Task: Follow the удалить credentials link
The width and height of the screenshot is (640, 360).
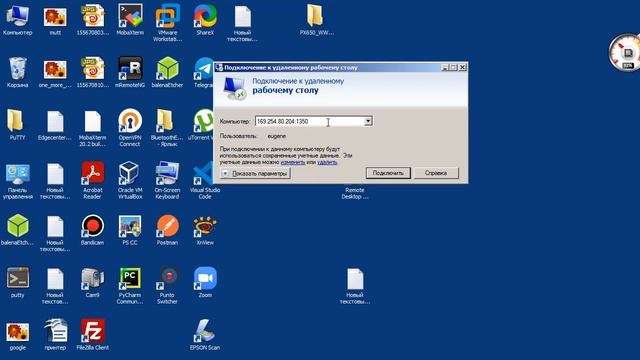Action: click(x=327, y=162)
